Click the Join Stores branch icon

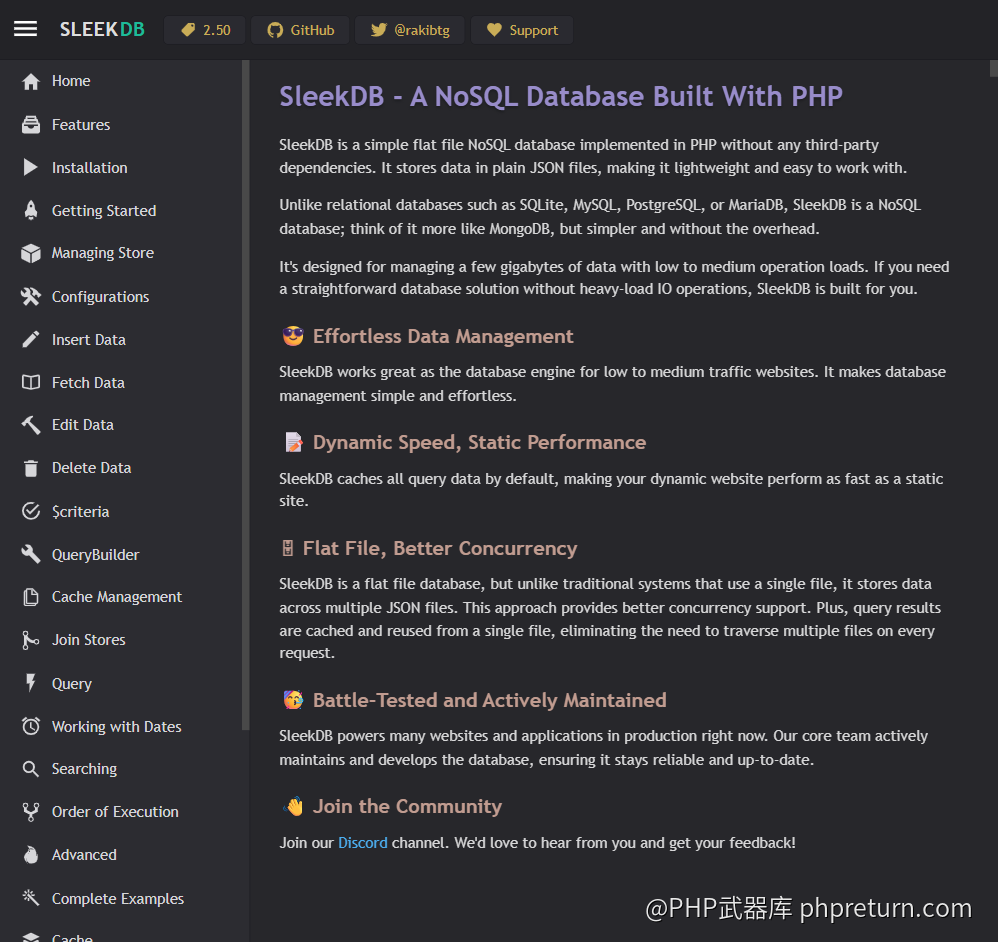click(x=31, y=640)
